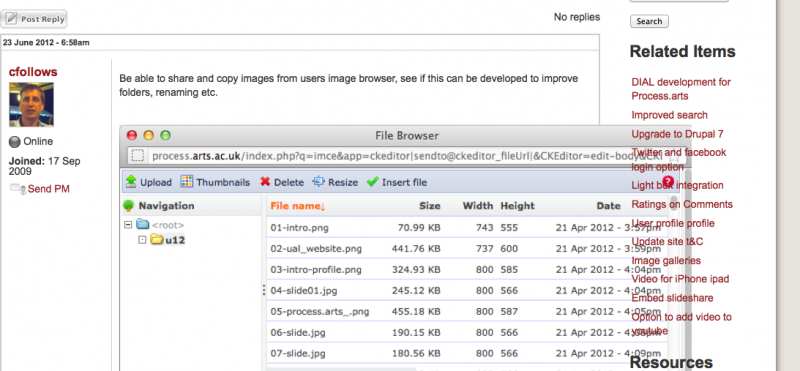Click the Navigation tree icon

[x=129, y=206]
